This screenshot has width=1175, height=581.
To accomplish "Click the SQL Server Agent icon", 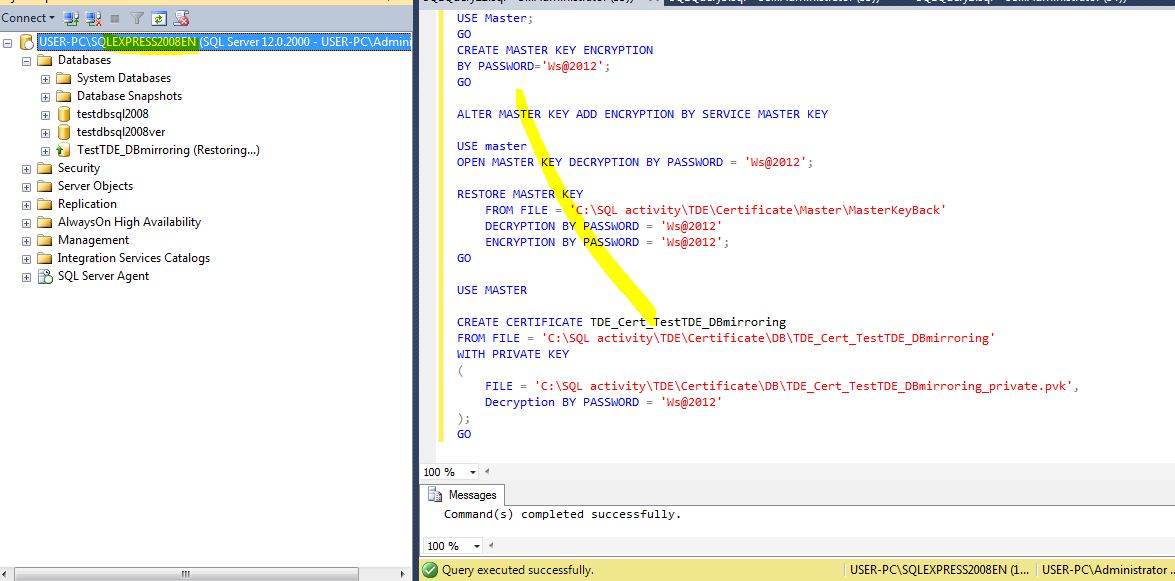I will [43, 275].
